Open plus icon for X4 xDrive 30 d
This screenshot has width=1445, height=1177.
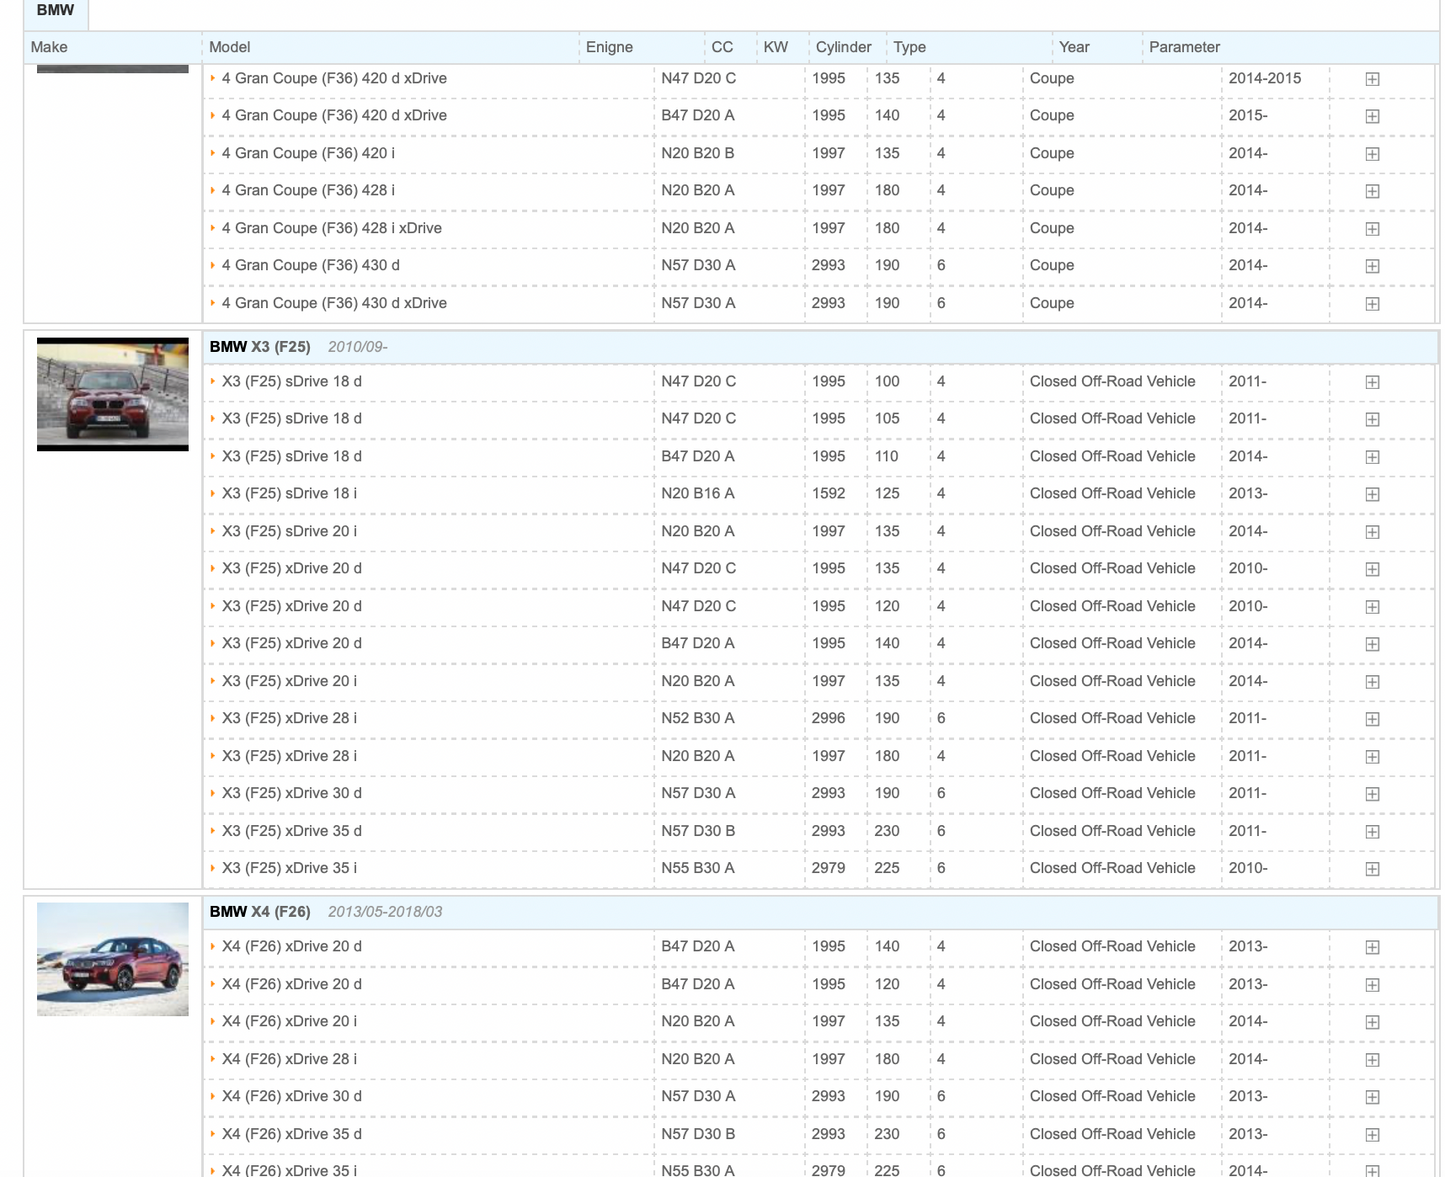(1372, 1097)
